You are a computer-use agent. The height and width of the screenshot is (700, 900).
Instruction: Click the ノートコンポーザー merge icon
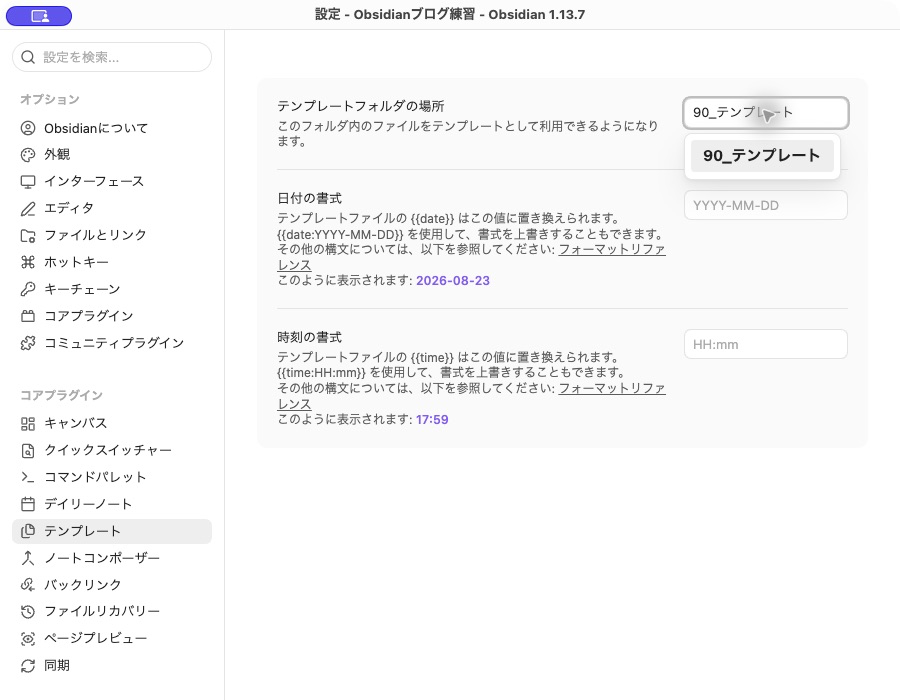(x=28, y=558)
